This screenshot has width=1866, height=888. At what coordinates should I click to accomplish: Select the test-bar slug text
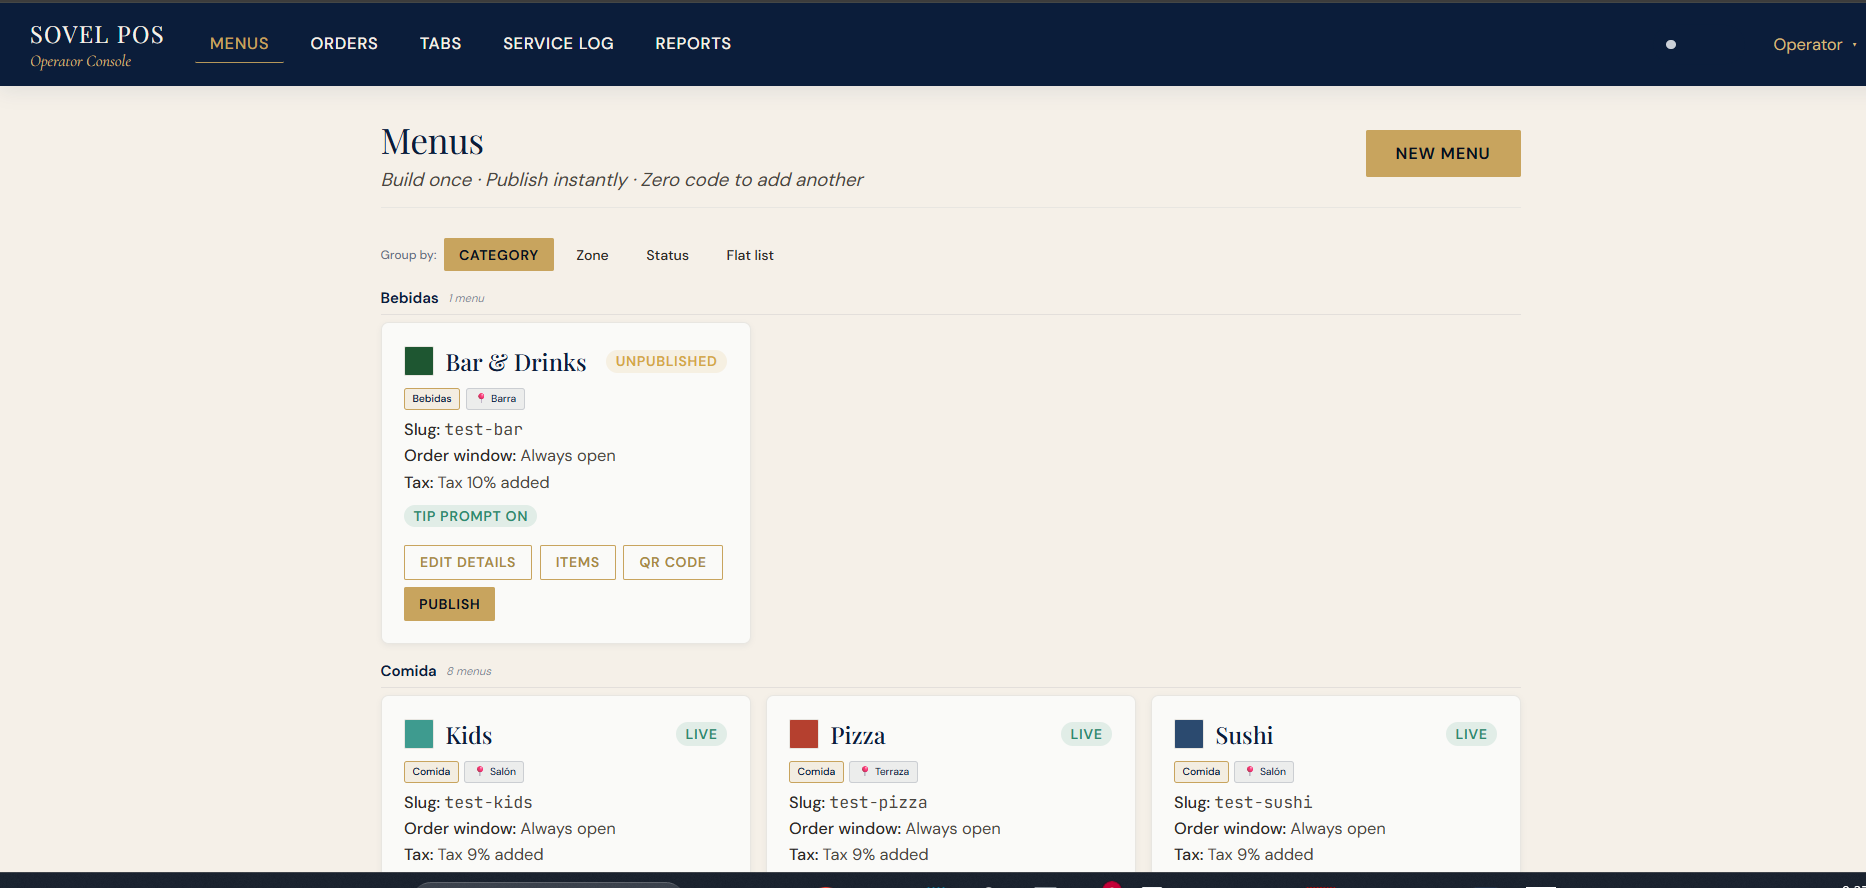484,430
